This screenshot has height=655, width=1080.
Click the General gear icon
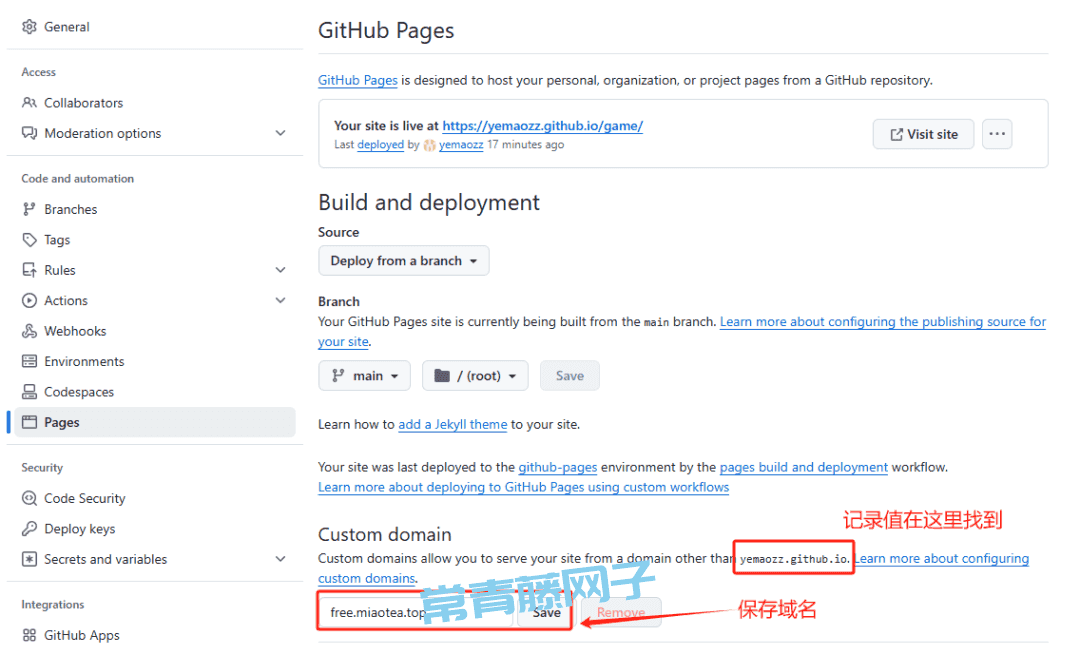coord(29,27)
